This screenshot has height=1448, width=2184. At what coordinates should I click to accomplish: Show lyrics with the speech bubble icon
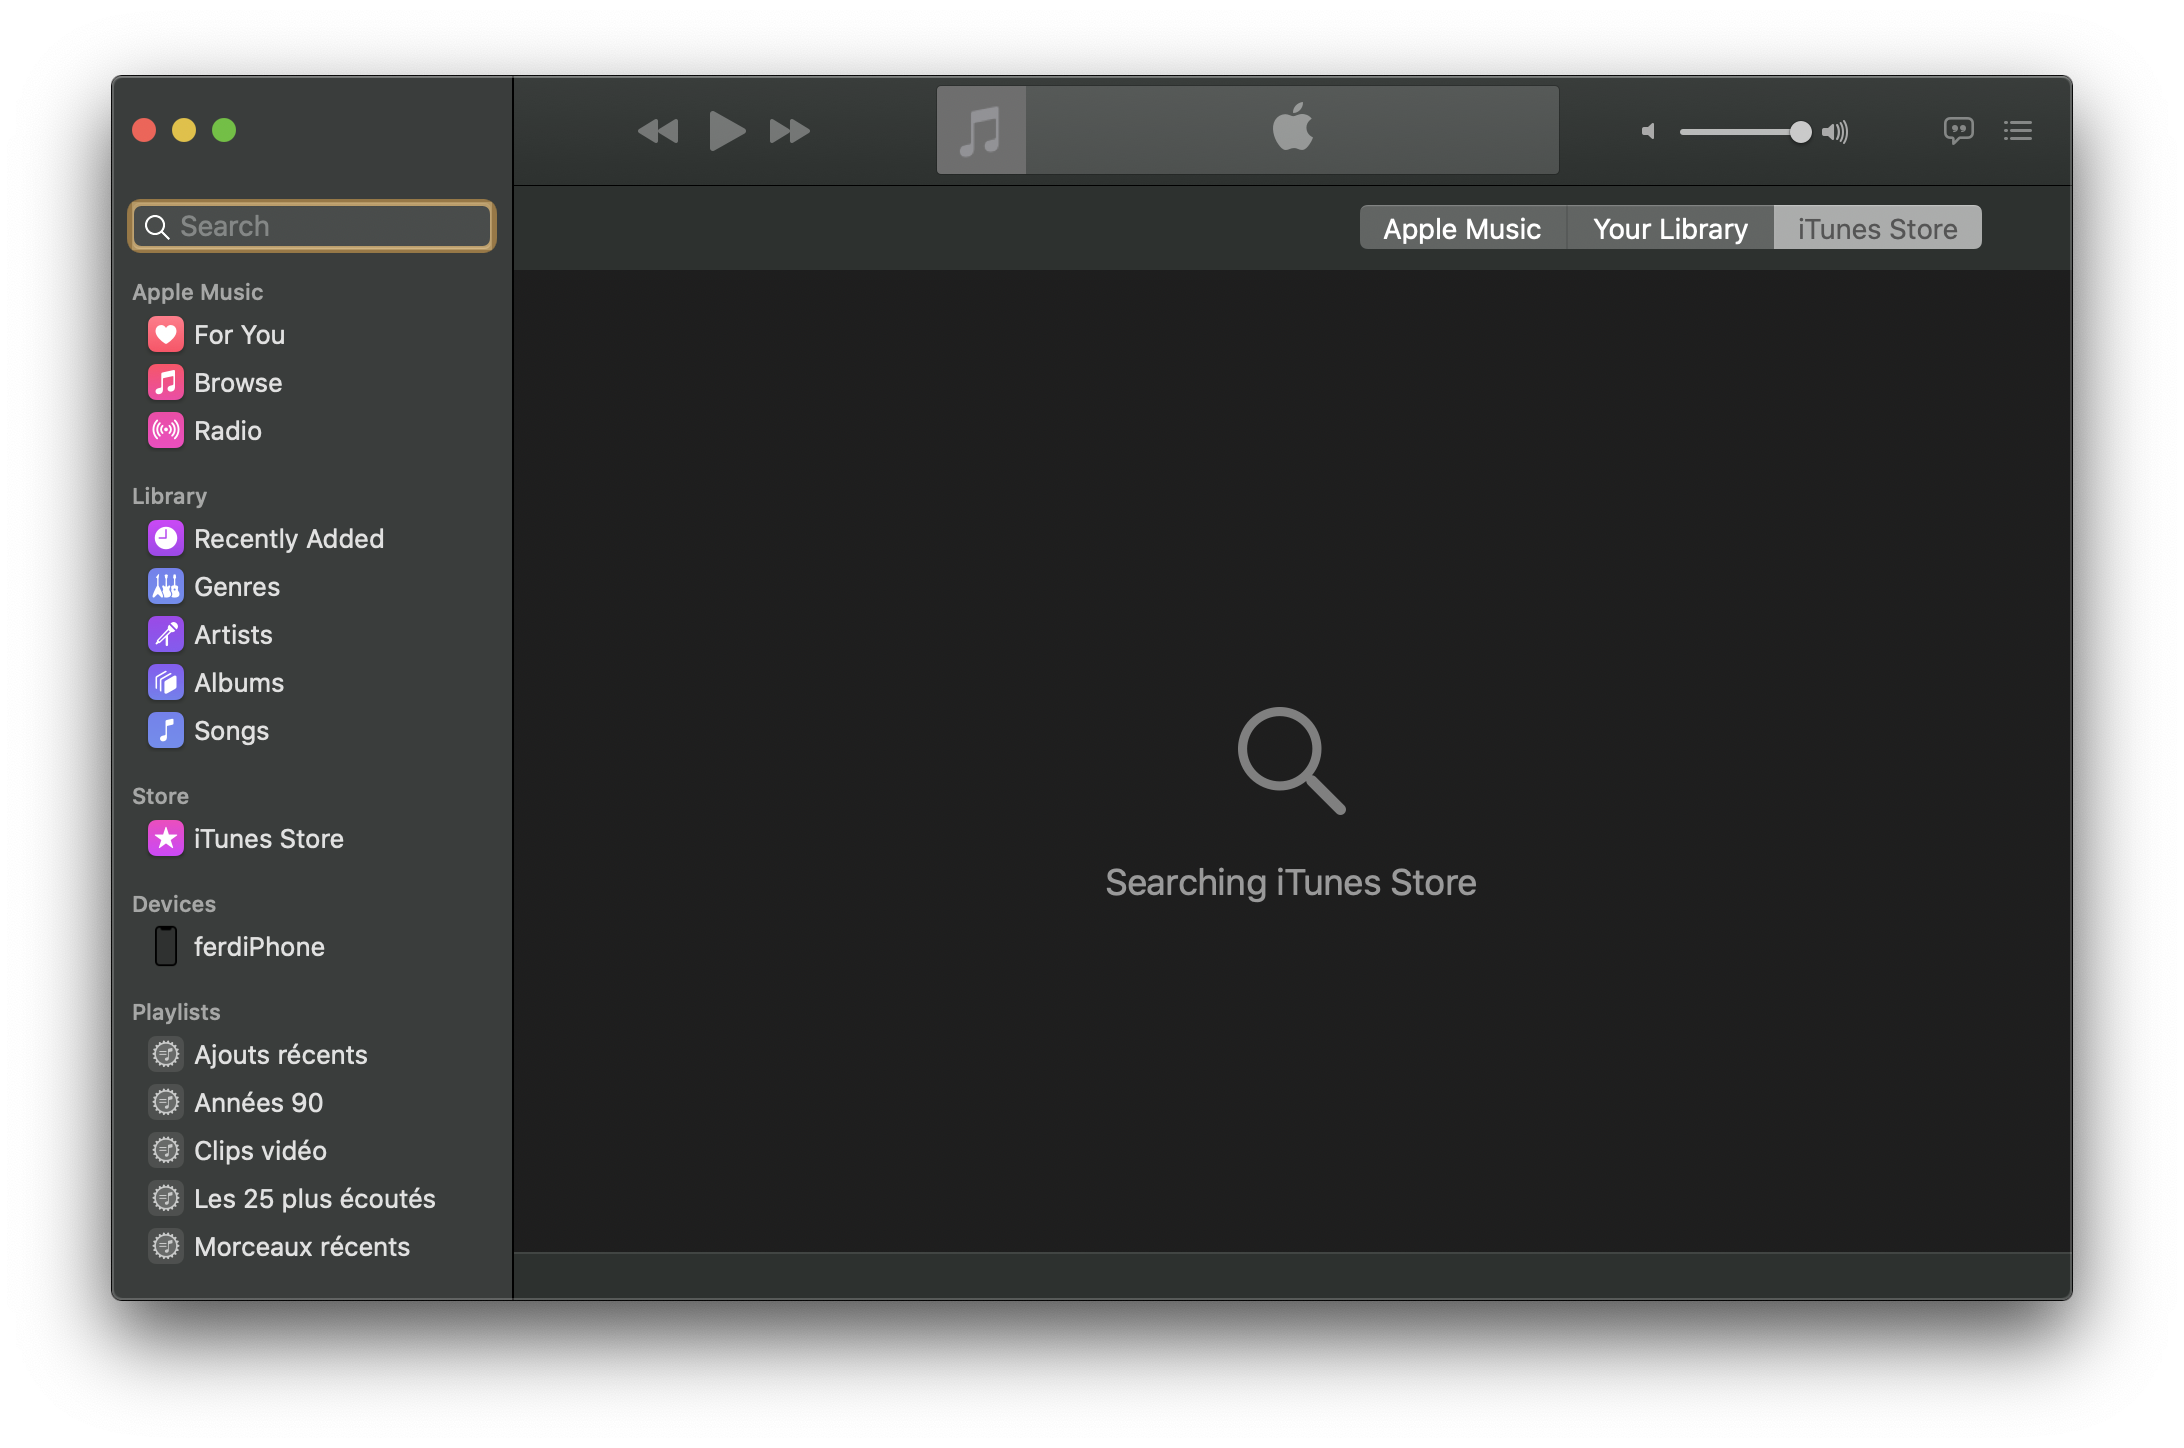tap(1958, 131)
